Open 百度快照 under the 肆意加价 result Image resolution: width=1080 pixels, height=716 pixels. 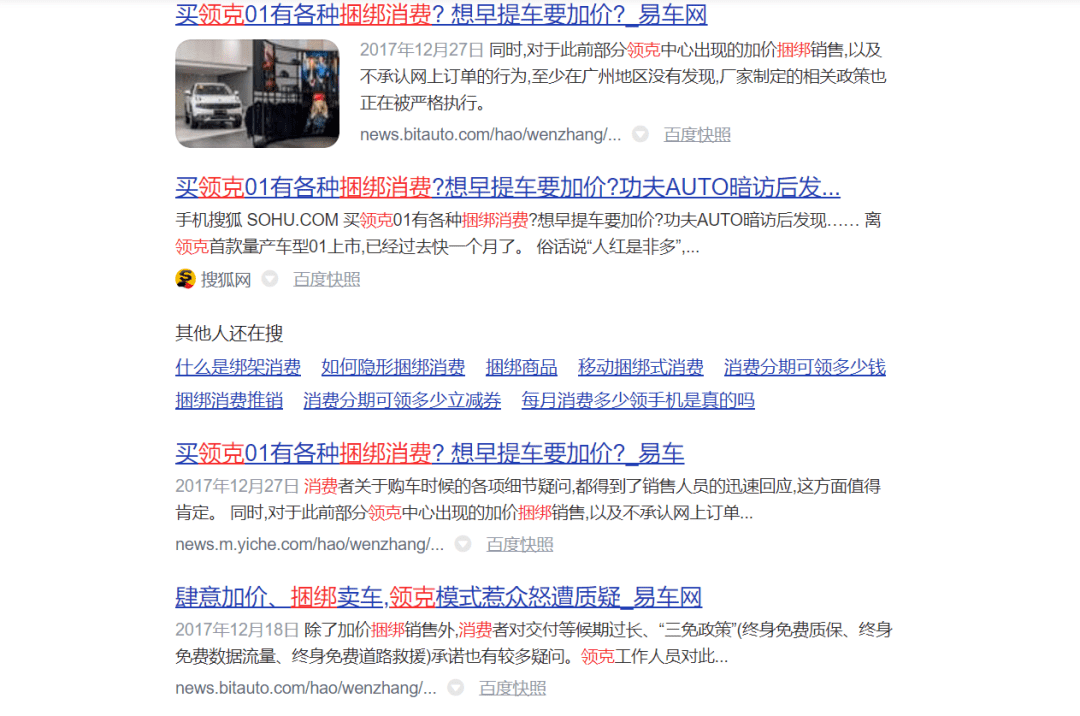(x=512, y=688)
